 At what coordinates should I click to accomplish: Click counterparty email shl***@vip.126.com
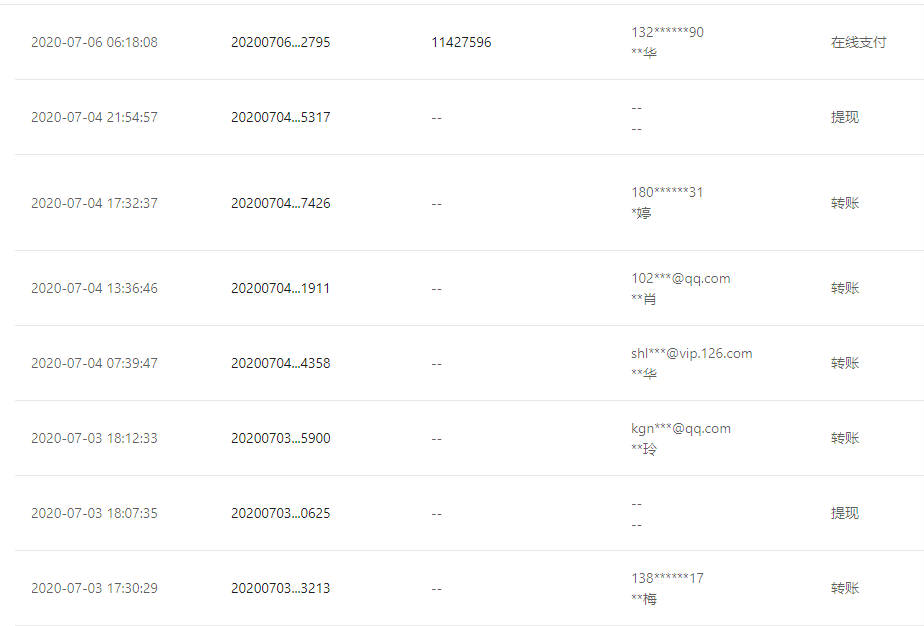pos(691,353)
